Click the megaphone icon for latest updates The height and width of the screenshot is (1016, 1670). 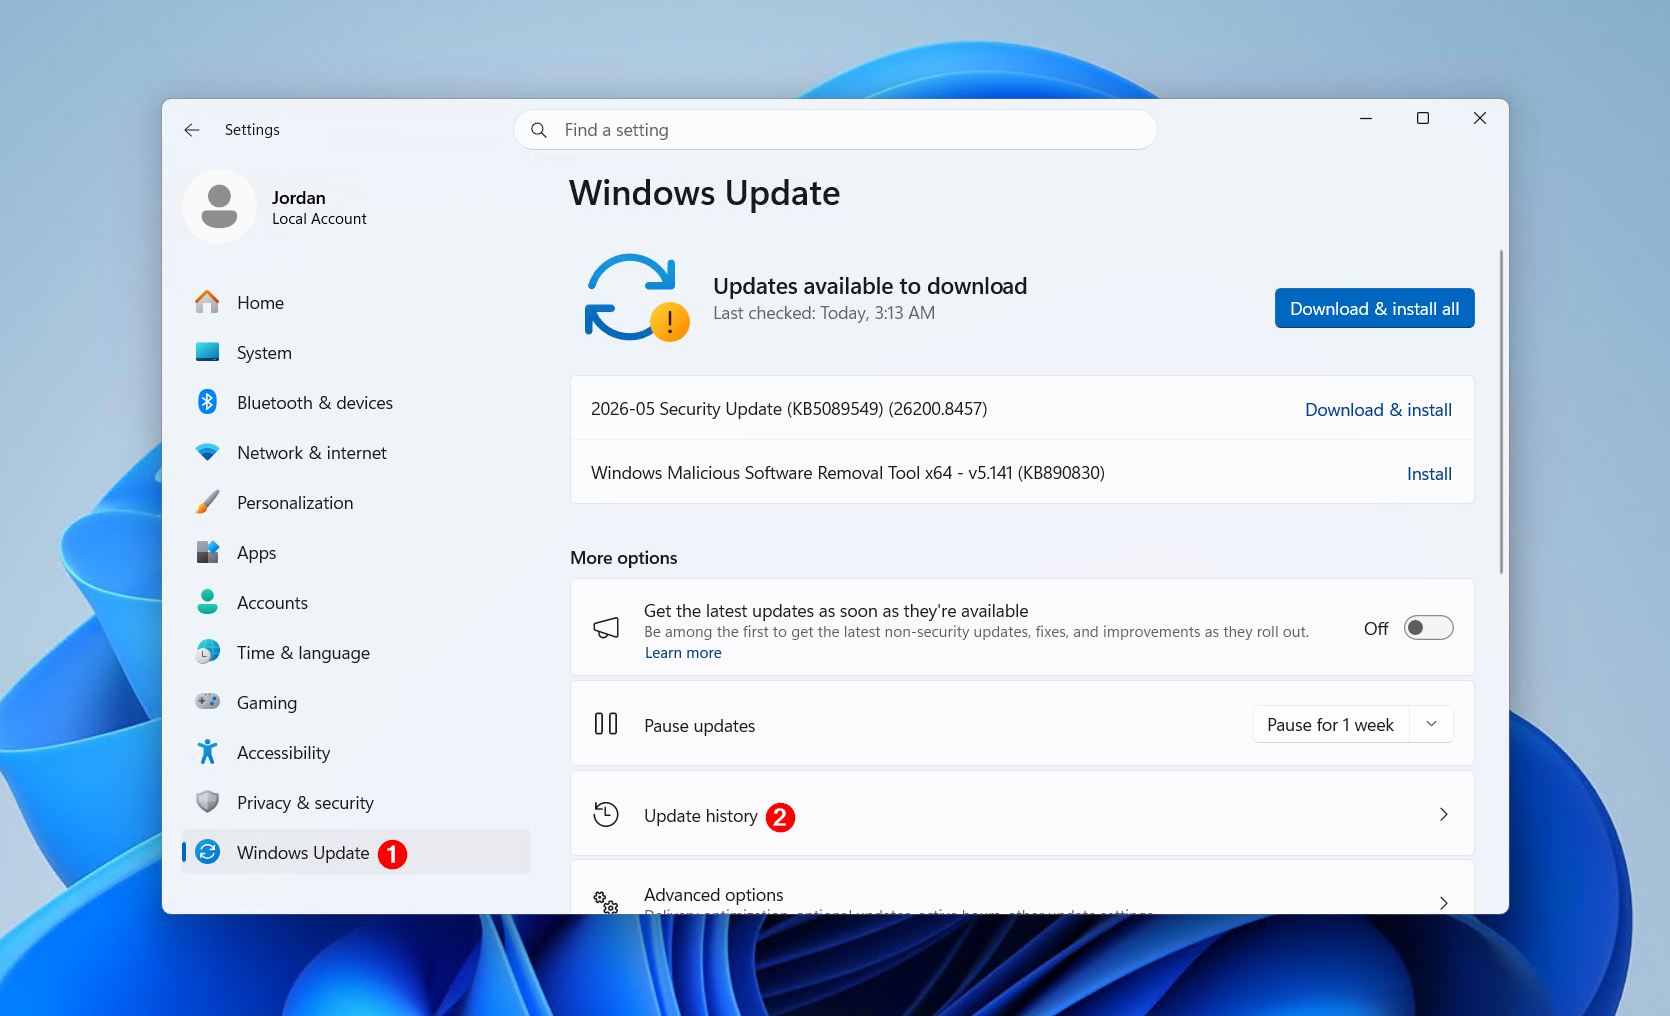tap(606, 628)
